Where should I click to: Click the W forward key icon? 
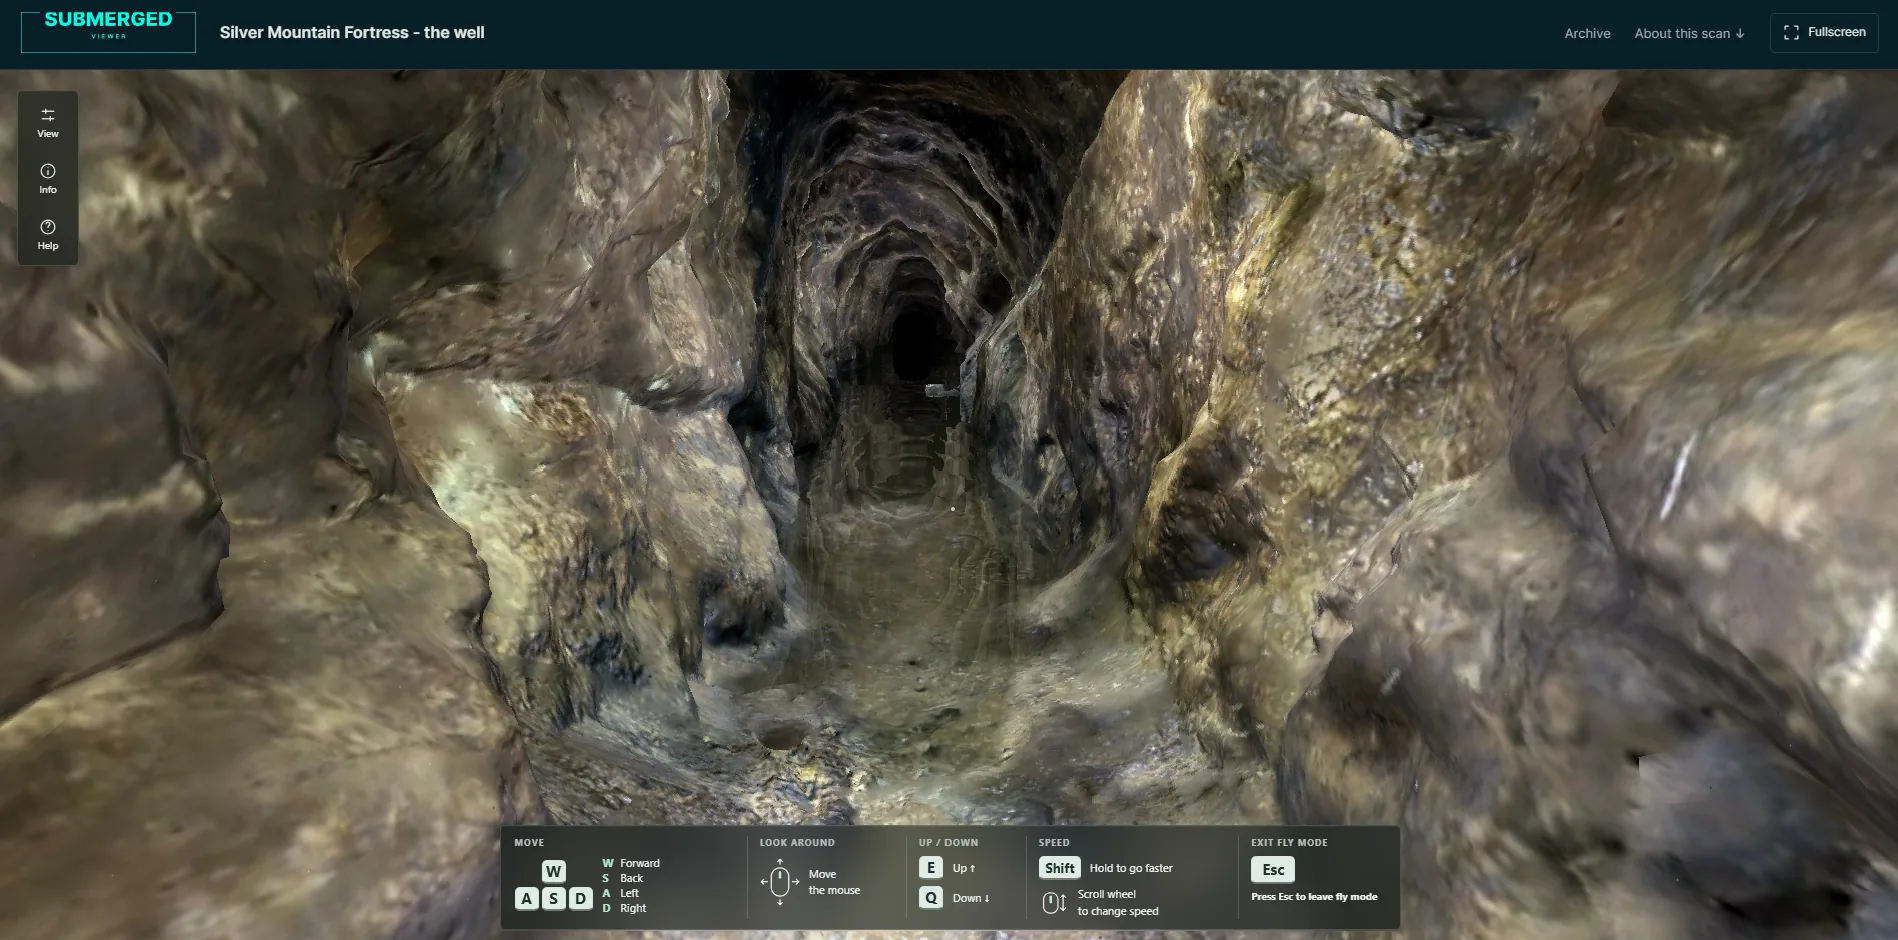(x=554, y=871)
